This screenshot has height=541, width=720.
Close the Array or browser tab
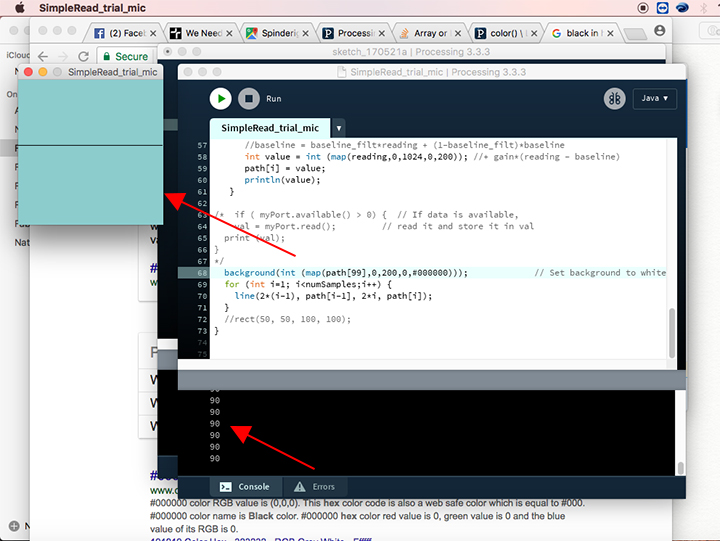tap(458, 34)
